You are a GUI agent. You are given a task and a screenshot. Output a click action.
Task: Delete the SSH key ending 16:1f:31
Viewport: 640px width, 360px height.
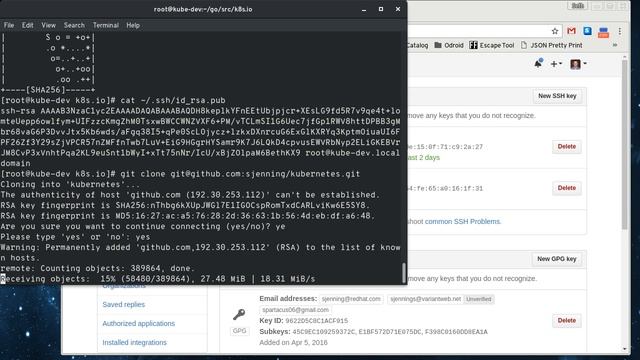[567, 188]
